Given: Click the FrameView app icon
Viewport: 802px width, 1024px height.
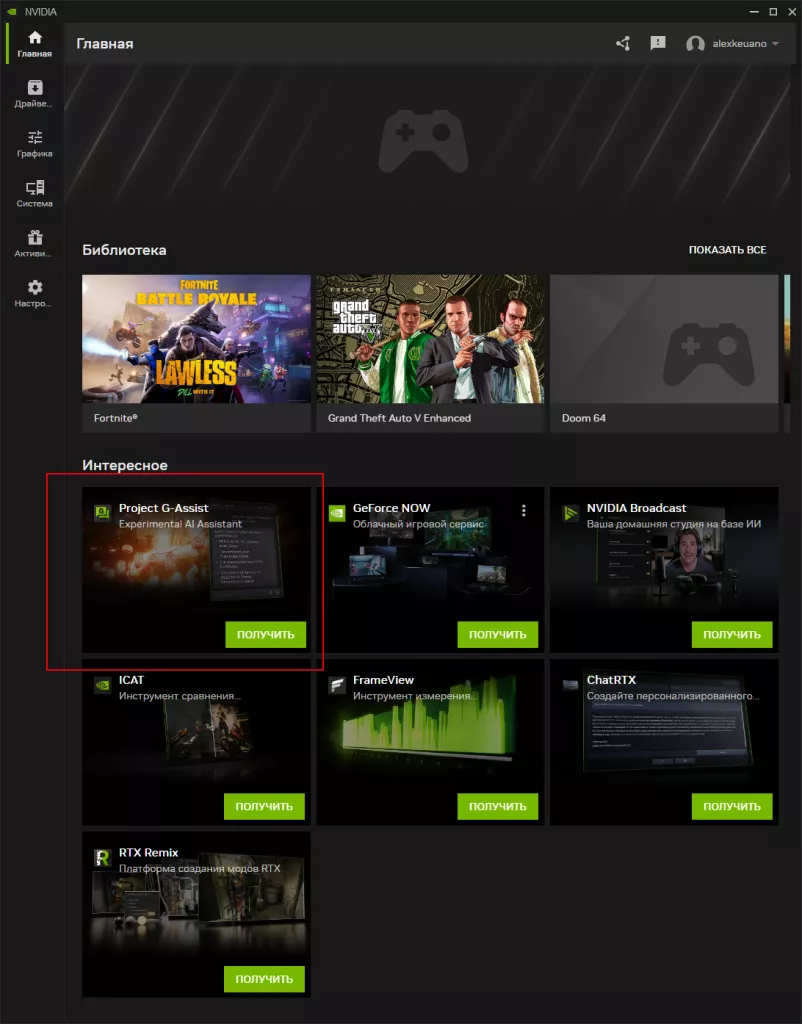Looking at the screenshot, I should [x=336, y=685].
